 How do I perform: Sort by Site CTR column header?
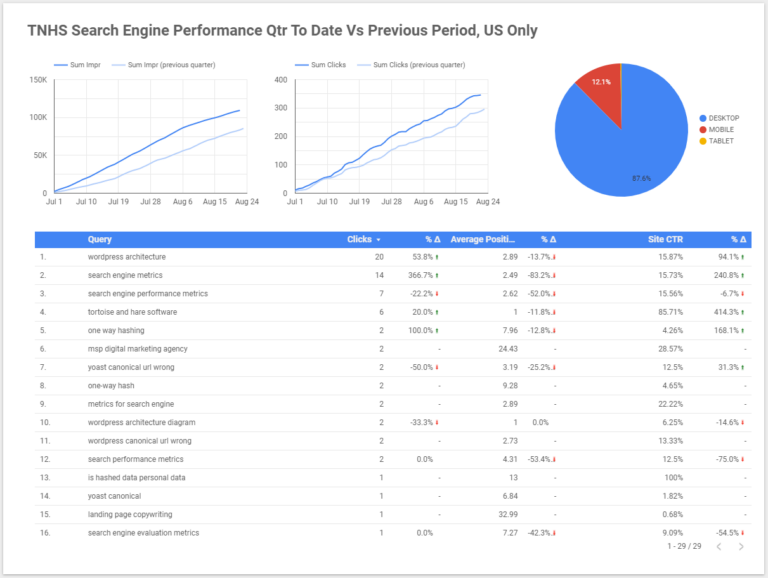pos(665,240)
